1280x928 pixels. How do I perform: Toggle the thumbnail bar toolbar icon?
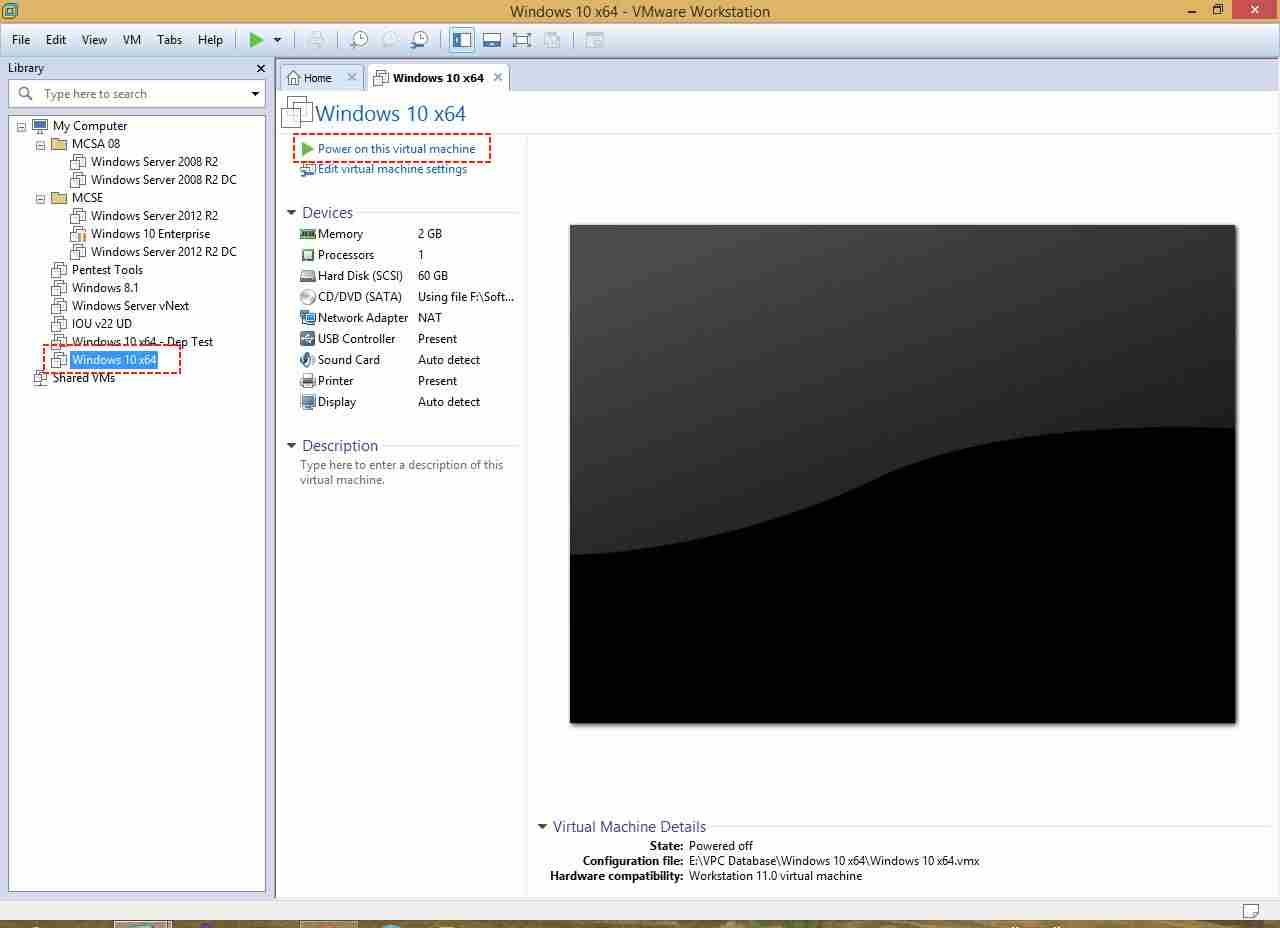492,40
